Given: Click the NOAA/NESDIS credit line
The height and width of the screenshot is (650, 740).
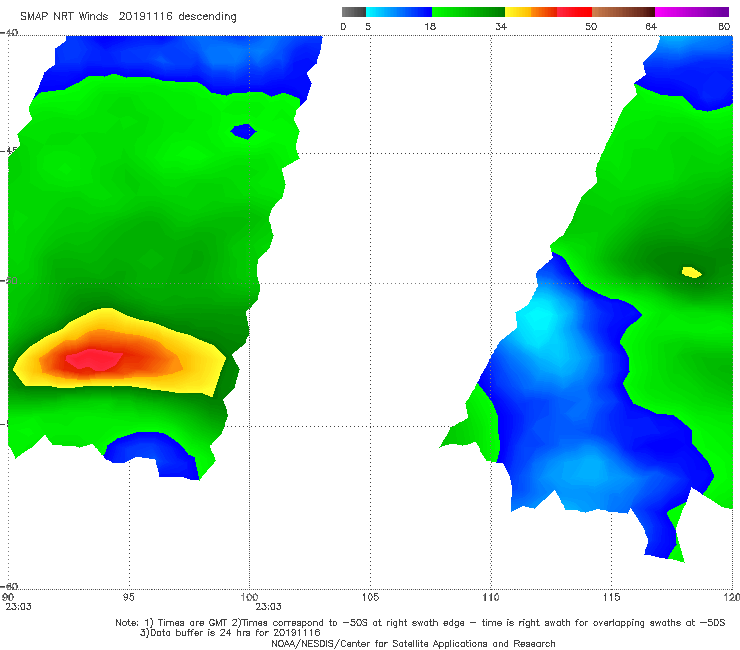Looking at the screenshot, I should coord(413,643).
